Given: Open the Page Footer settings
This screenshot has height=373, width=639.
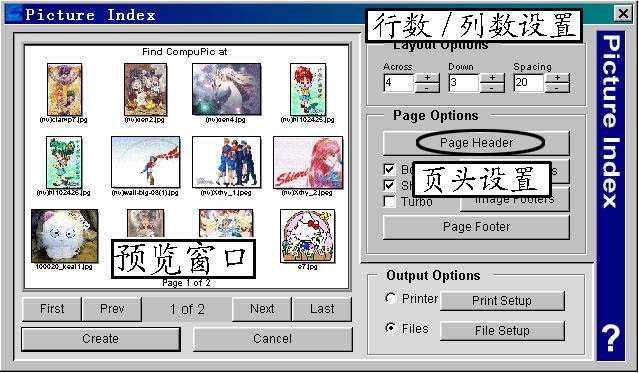Looking at the screenshot, I should (x=476, y=227).
